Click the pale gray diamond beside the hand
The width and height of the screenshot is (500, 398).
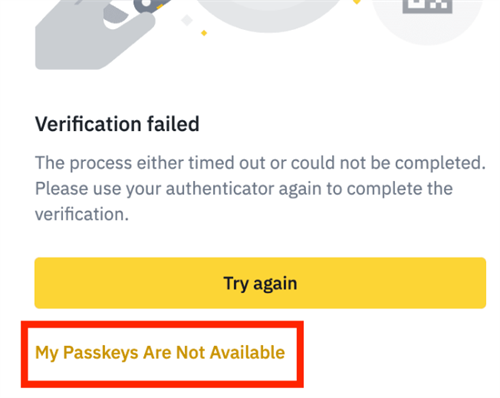click(x=187, y=21)
